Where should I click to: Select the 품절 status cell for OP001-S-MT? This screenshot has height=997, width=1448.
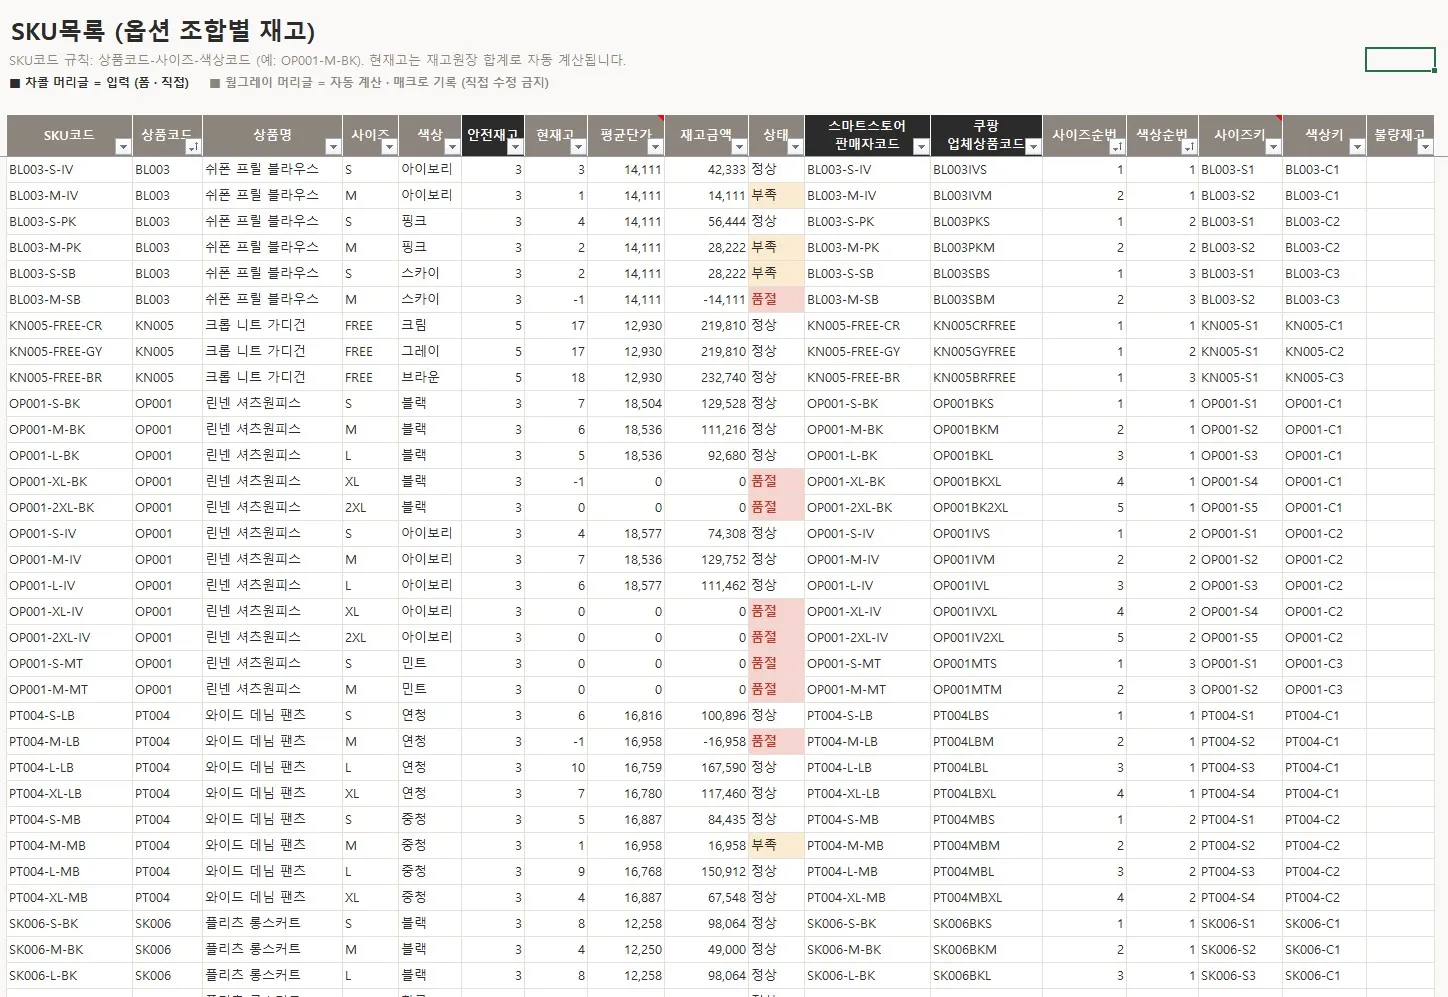point(777,664)
